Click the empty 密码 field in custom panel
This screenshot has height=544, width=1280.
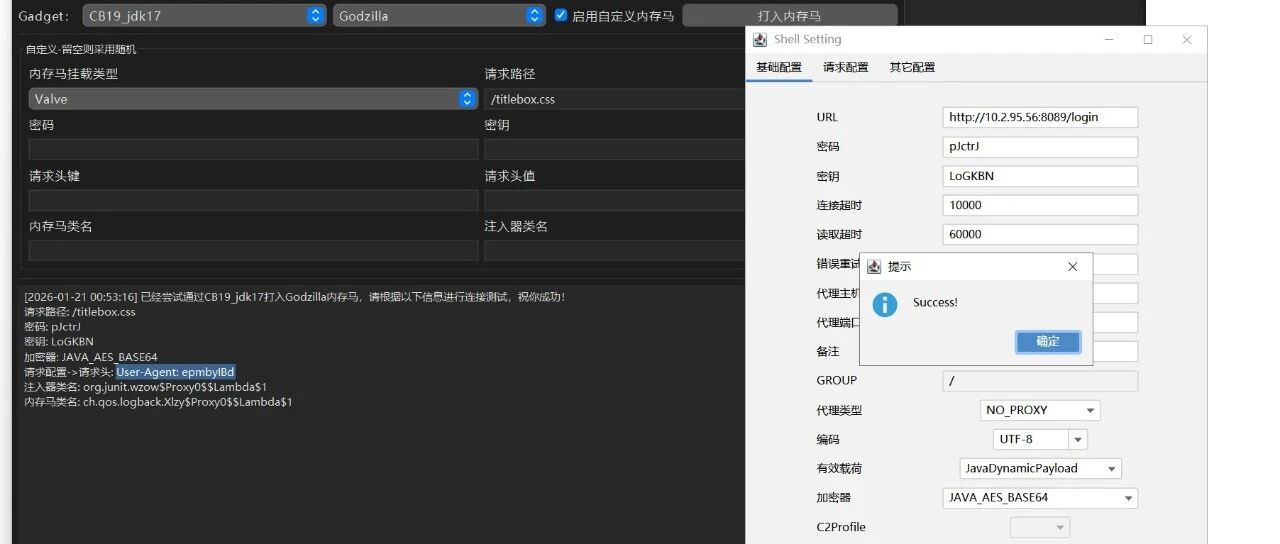pos(253,149)
